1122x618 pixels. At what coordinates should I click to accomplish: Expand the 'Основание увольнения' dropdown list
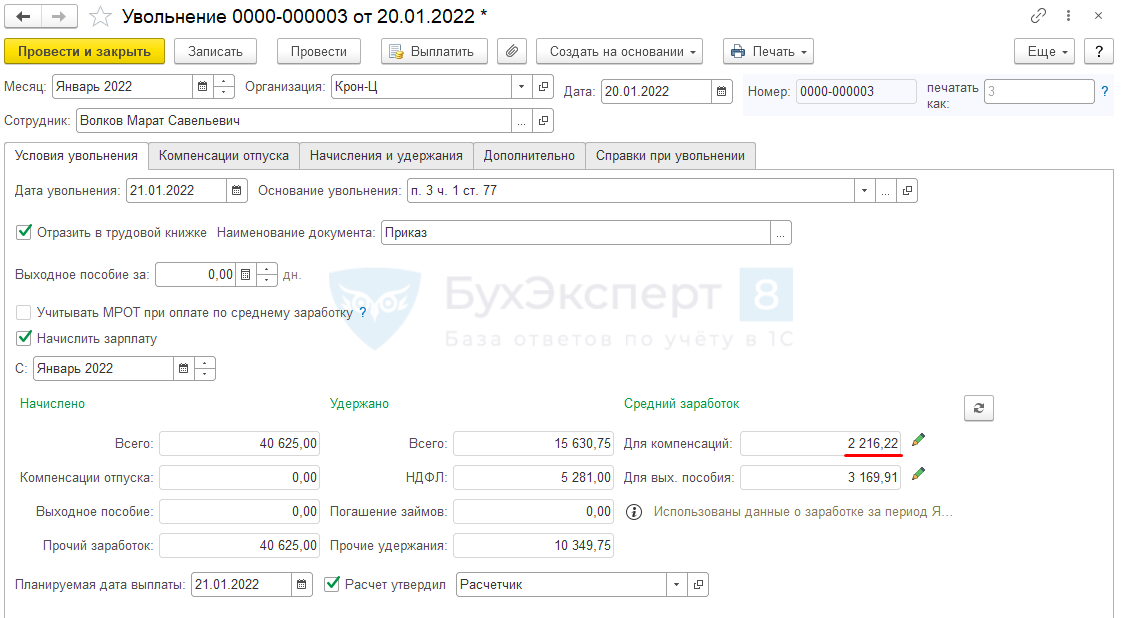tap(863, 190)
